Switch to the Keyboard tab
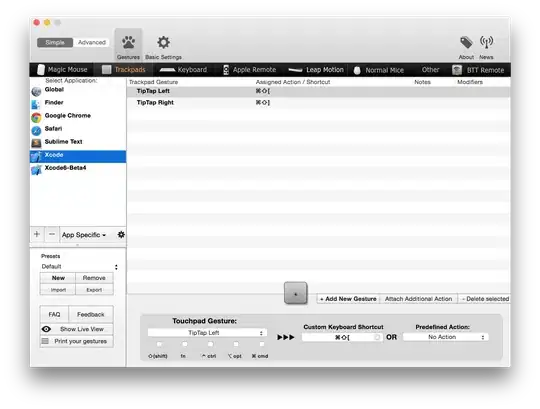 tap(184, 70)
